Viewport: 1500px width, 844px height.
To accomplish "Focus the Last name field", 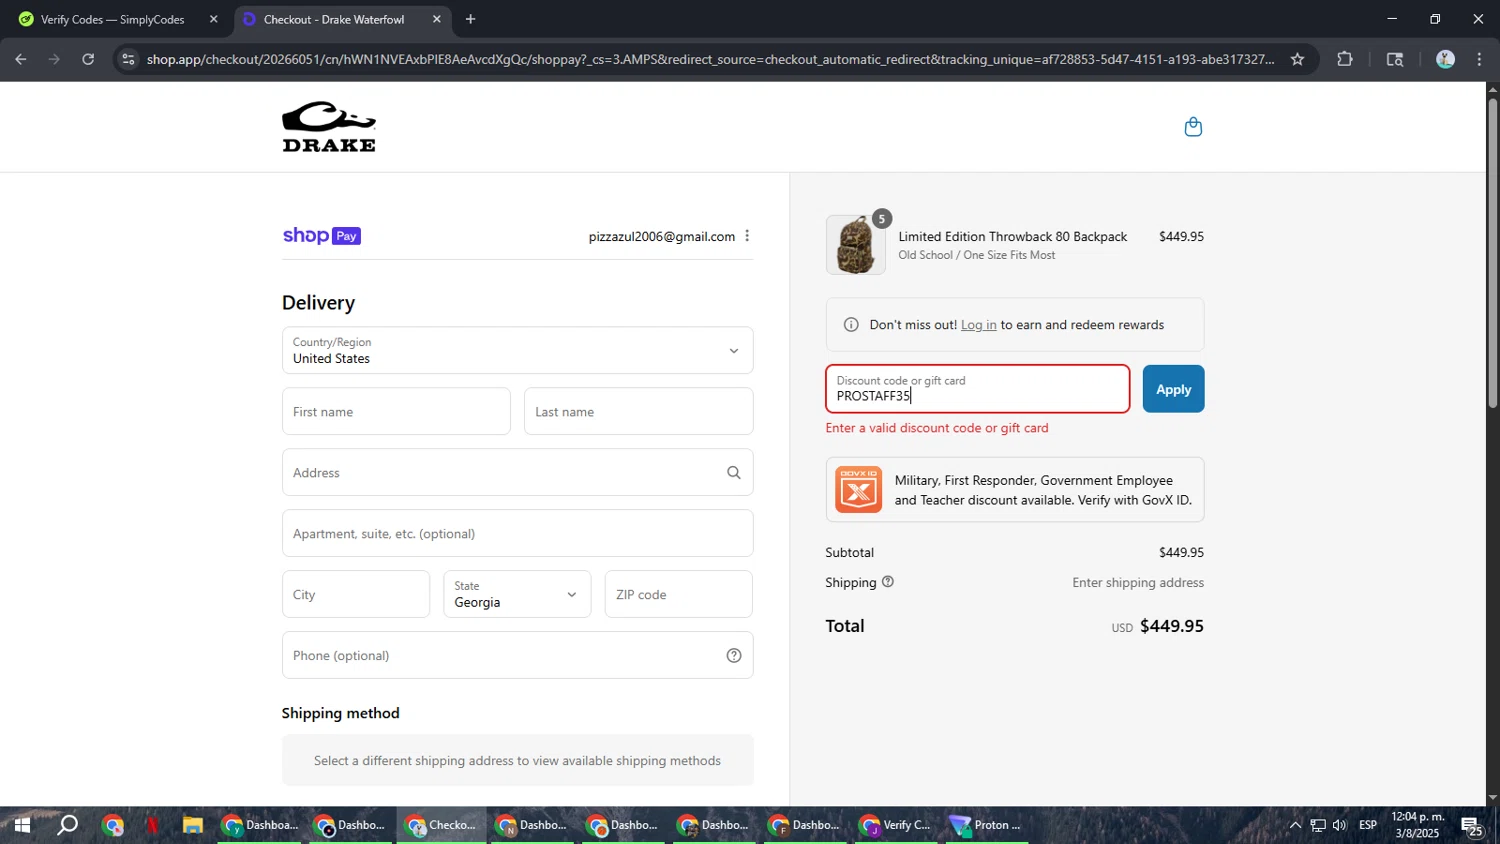I will click(638, 411).
